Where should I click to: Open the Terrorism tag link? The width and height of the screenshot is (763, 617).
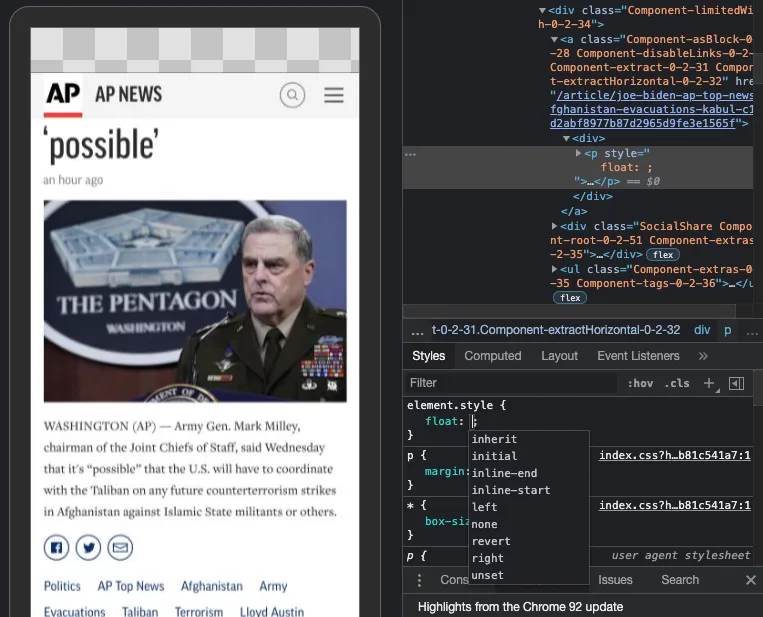[199, 612]
